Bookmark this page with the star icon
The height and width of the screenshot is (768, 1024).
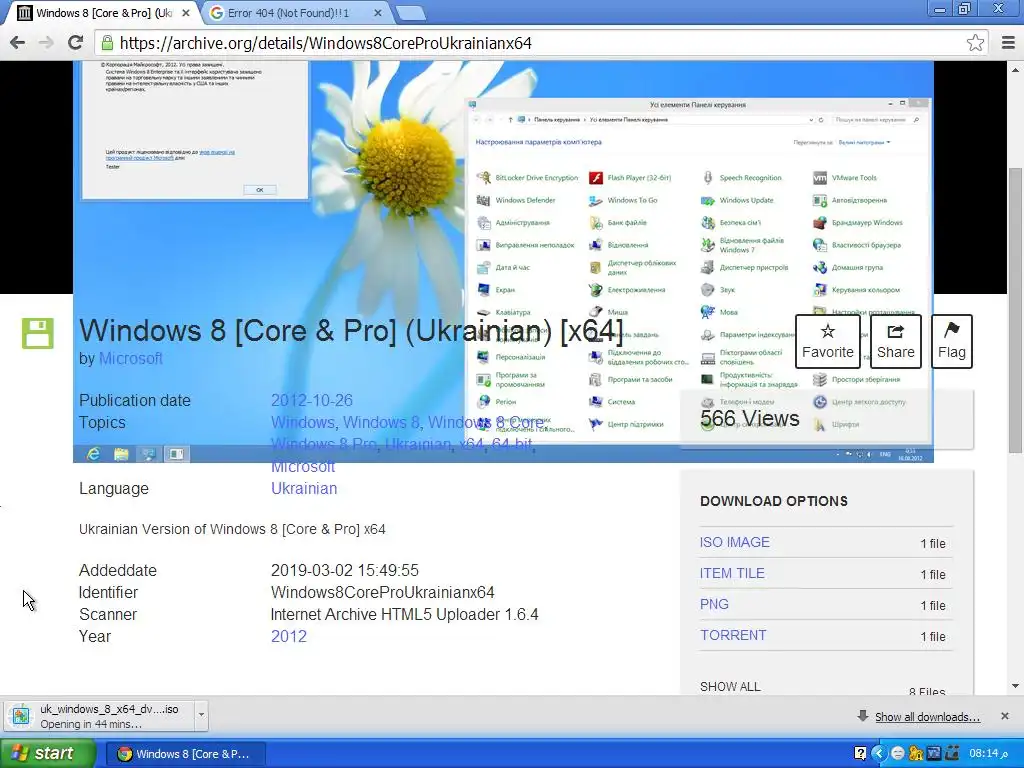pos(975,43)
